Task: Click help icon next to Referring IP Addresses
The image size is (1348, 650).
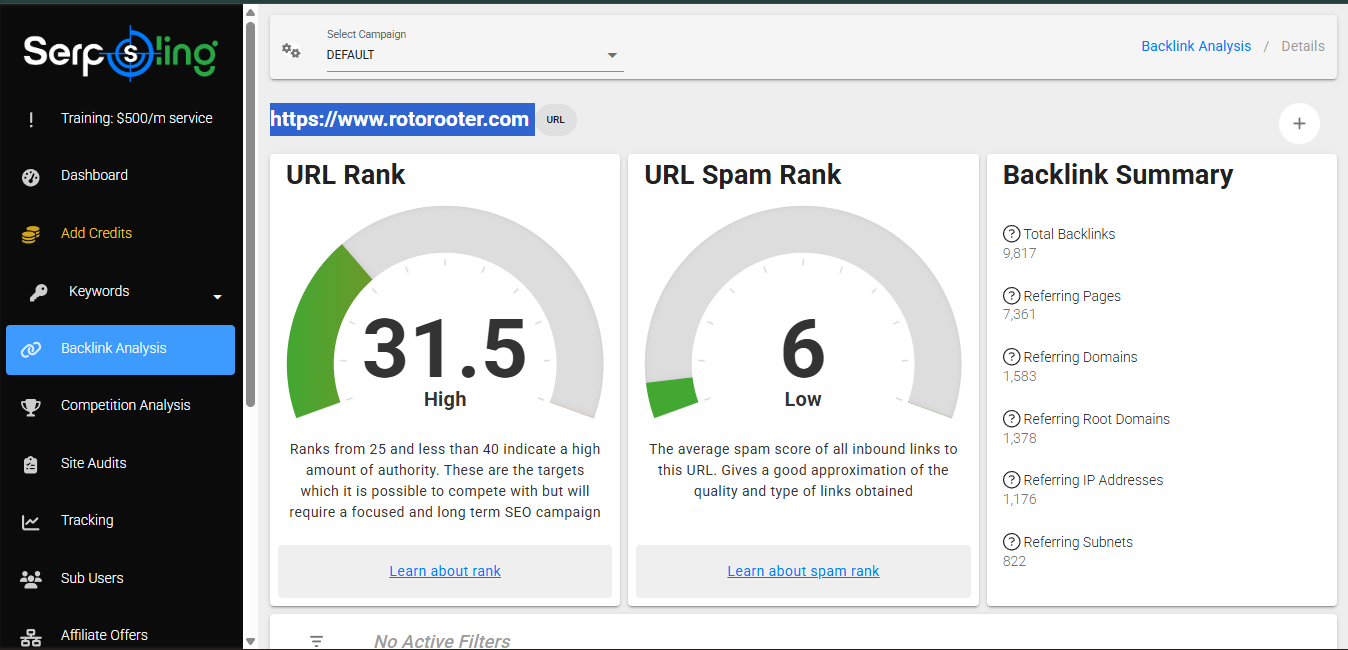Action: click(x=1011, y=480)
